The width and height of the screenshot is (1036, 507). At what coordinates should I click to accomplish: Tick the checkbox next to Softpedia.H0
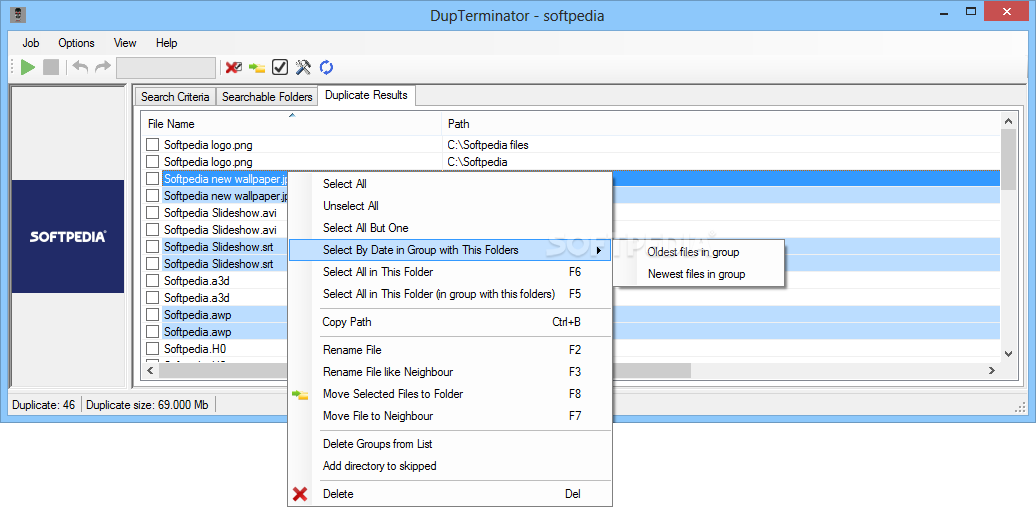[153, 348]
